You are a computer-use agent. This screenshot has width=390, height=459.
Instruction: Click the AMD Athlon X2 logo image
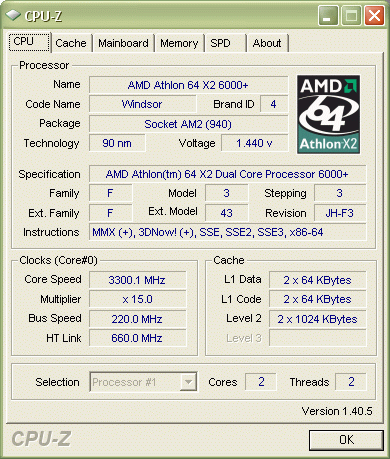328,114
